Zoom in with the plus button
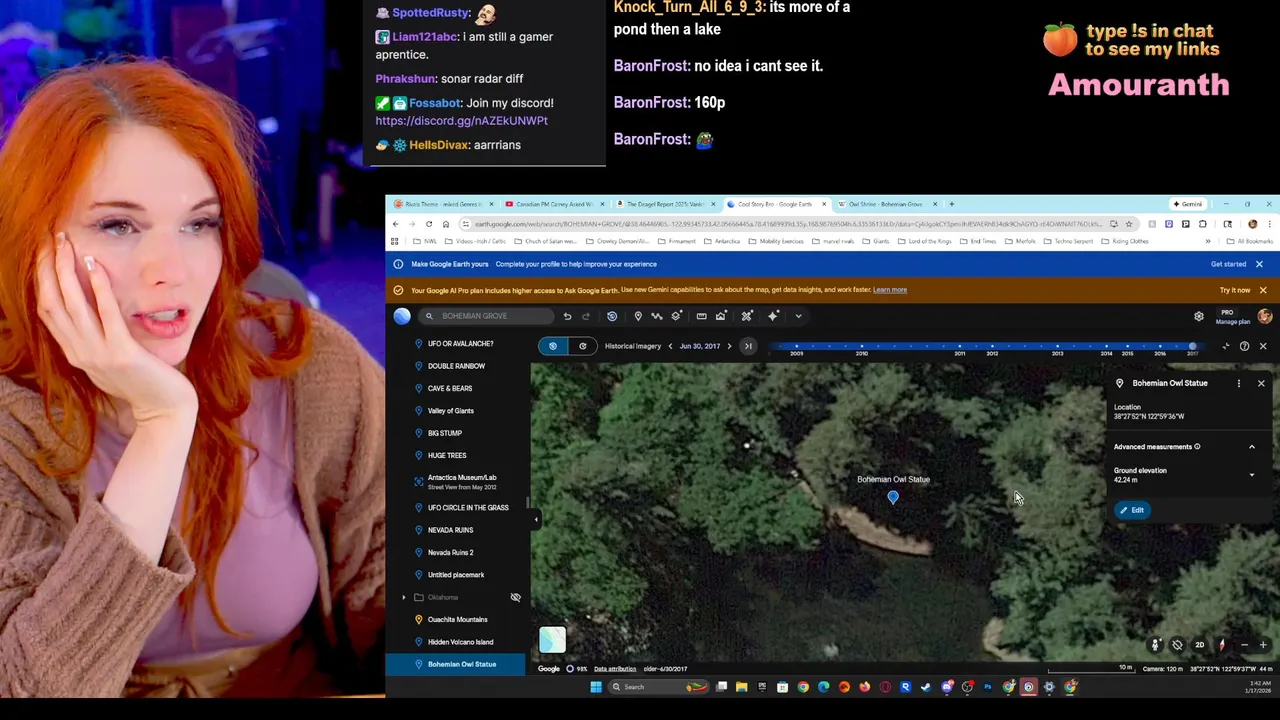Viewport: 1280px width, 720px height. point(1263,645)
